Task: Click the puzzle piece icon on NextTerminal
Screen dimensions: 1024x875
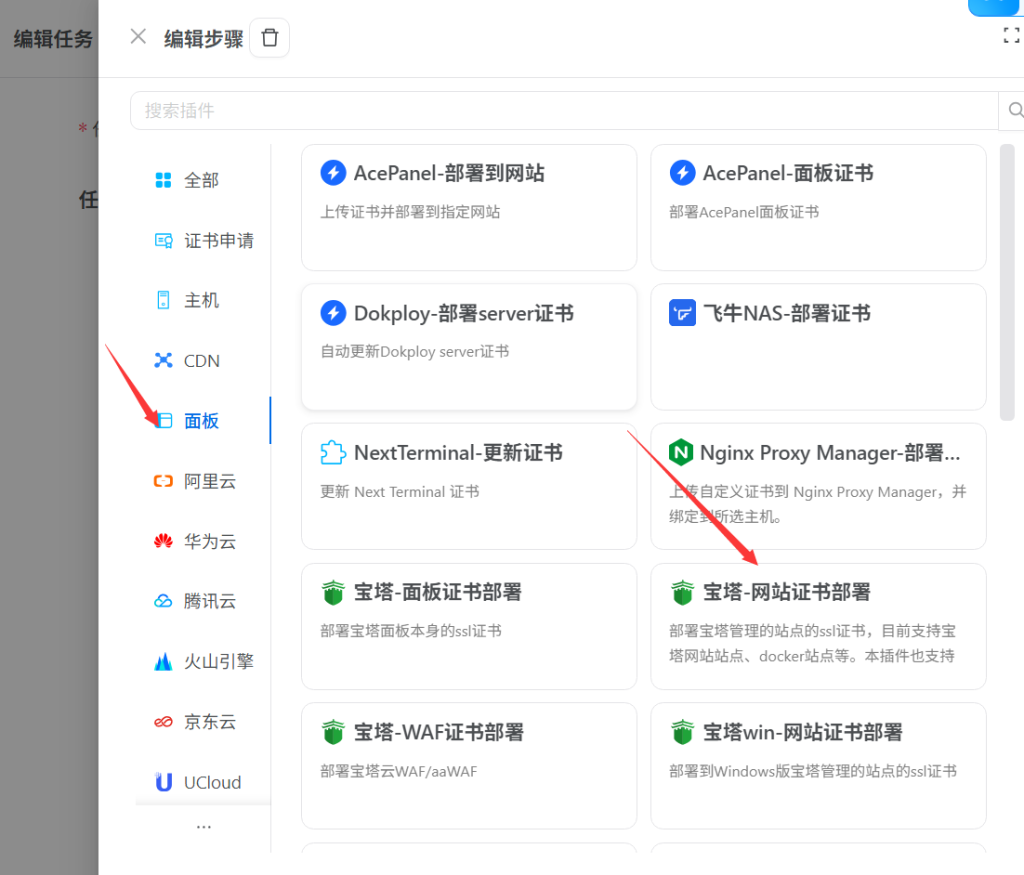Action: click(333, 453)
